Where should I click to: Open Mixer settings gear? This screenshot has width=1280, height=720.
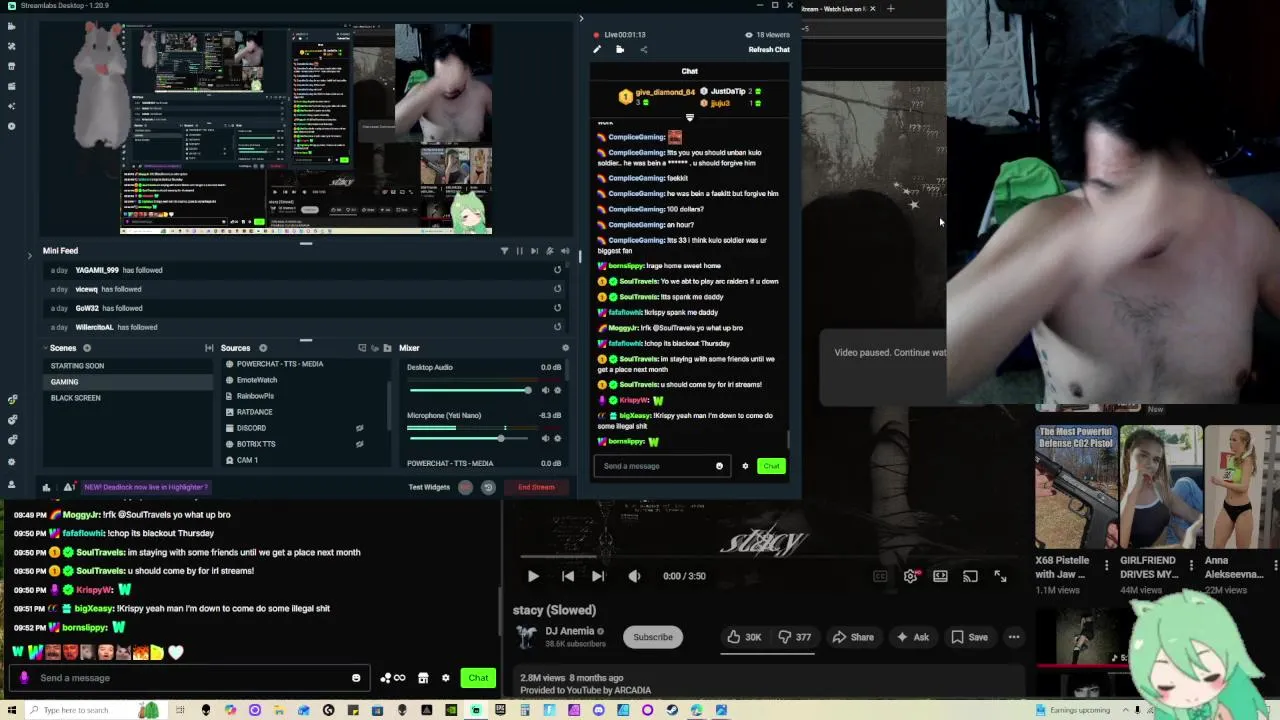(x=565, y=348)
